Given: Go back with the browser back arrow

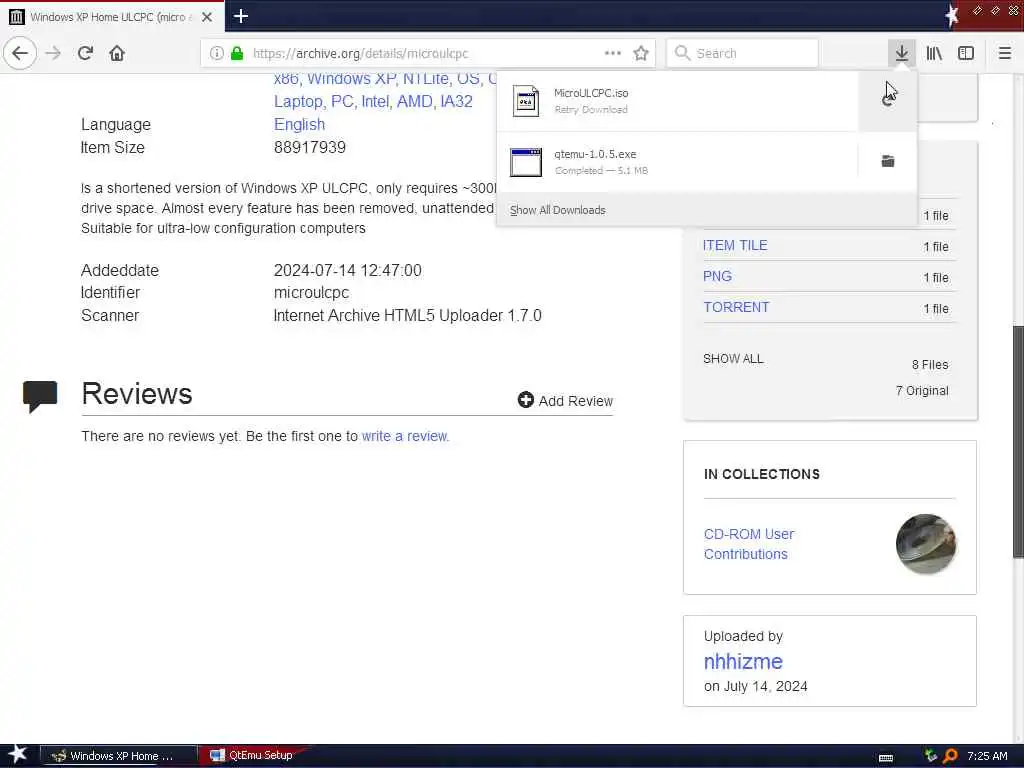Looking at the screenshot, I should coord(20,53).
